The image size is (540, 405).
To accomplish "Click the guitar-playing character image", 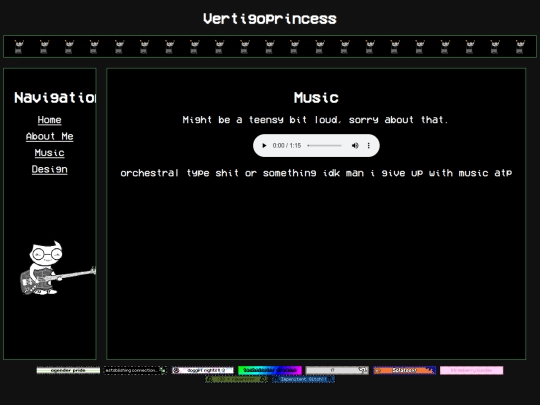I will [58, 268].
